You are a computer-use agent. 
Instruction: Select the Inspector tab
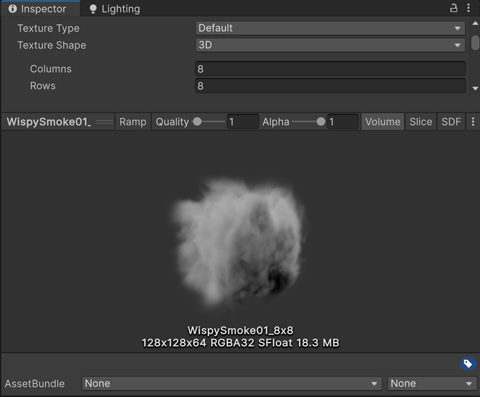click(37, 9)
